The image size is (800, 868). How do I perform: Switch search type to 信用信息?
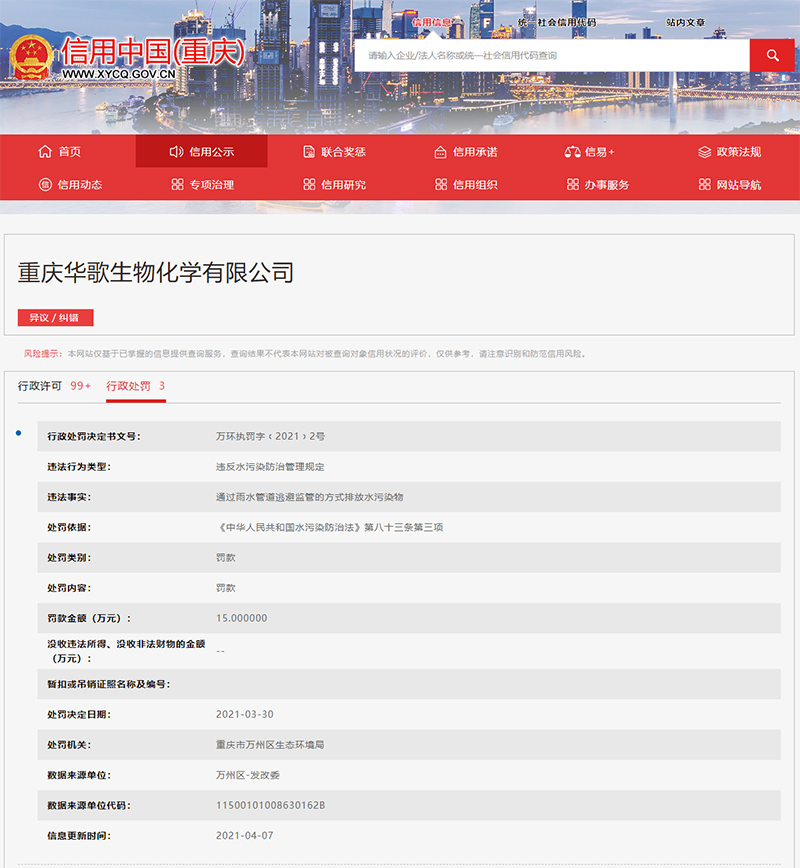click(x=432, y=22)
